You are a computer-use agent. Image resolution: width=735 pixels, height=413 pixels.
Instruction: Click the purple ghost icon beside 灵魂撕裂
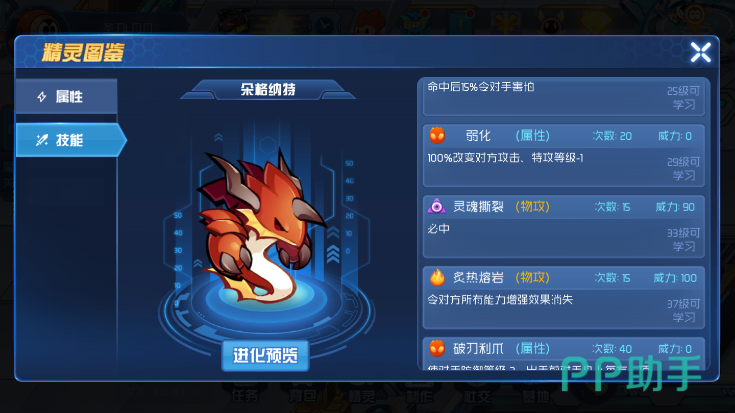tap(436, 206)
